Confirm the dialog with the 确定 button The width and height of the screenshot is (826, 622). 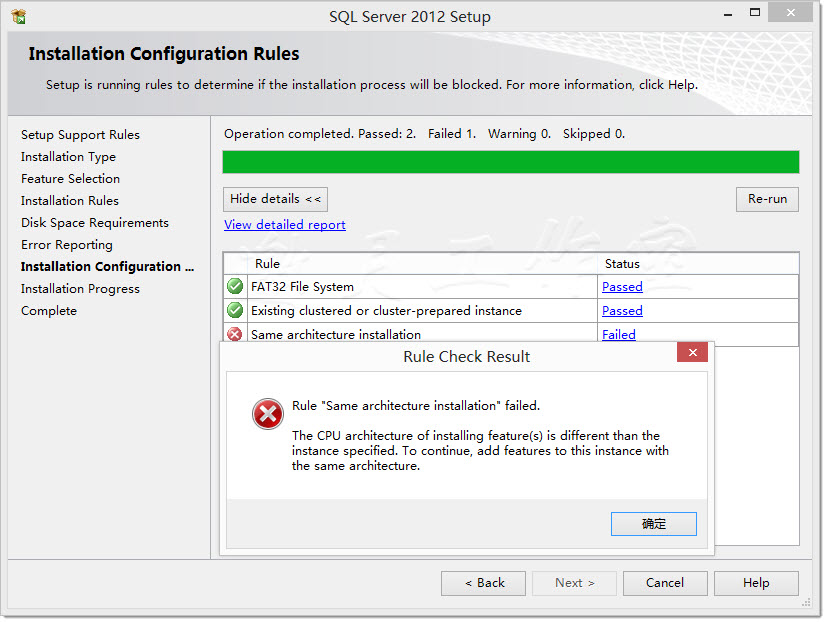(654, 524)
